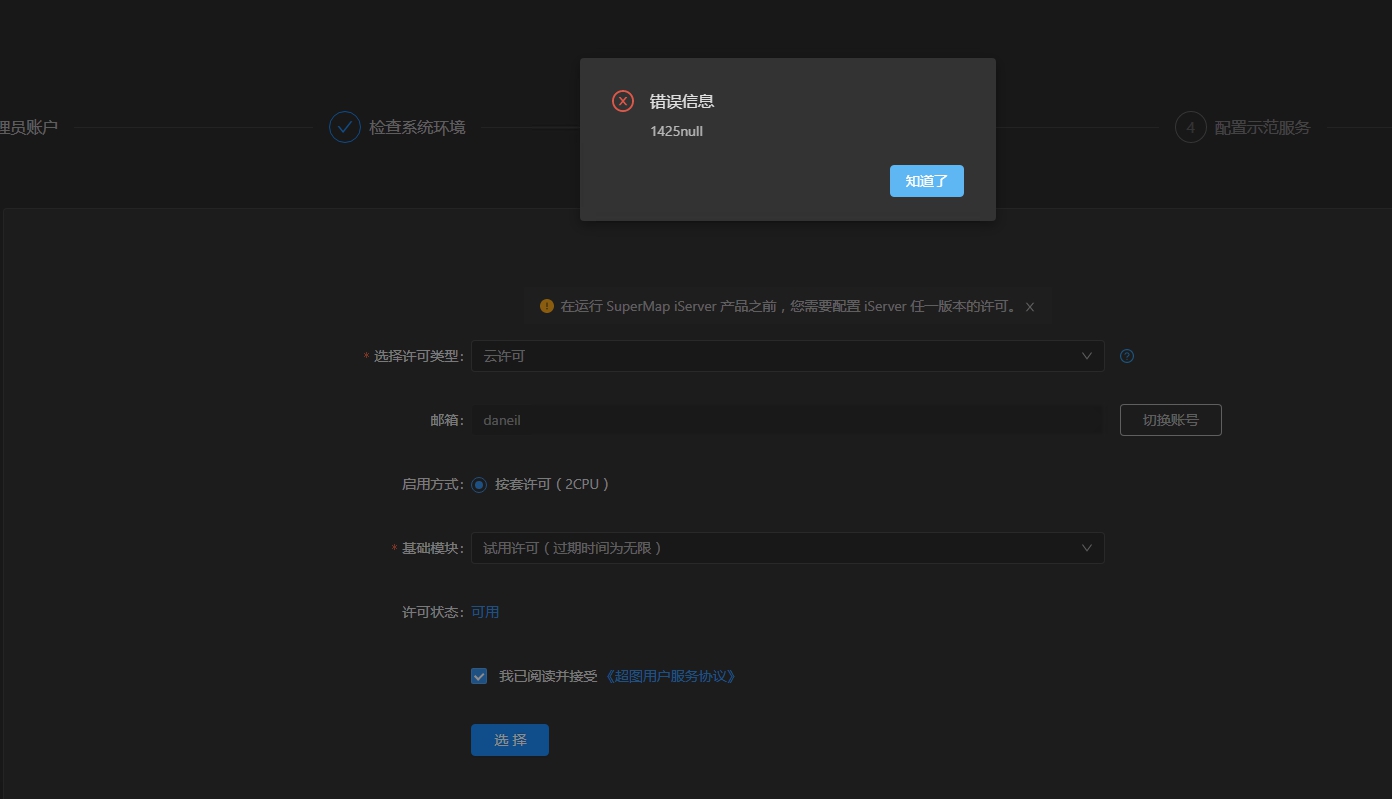Open the help question mark beside license type
The width and height of the screenshot is (1392, 799).
tap(1127, 356)
